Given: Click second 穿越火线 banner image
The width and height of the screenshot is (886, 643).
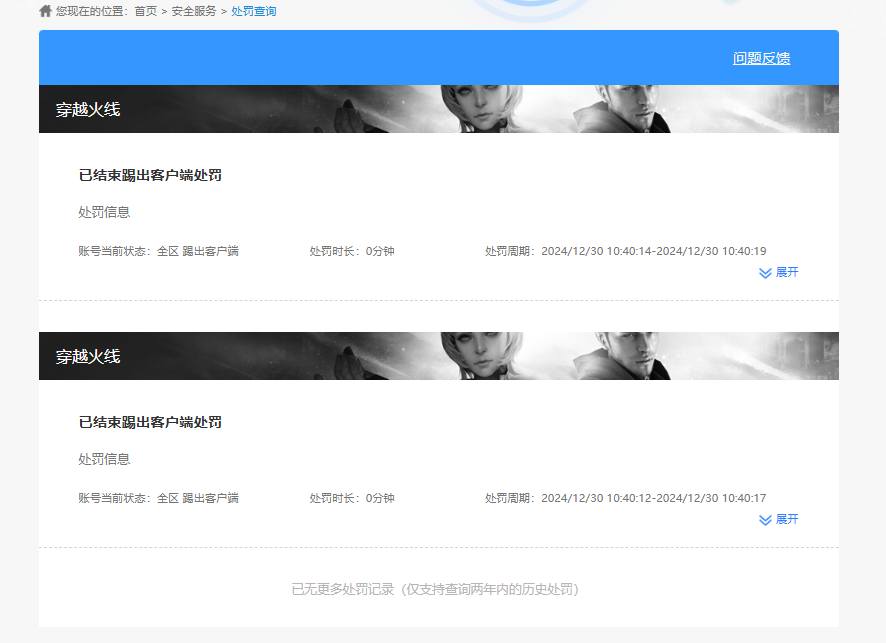Looking at the screenshot, I should click(438, 356).
